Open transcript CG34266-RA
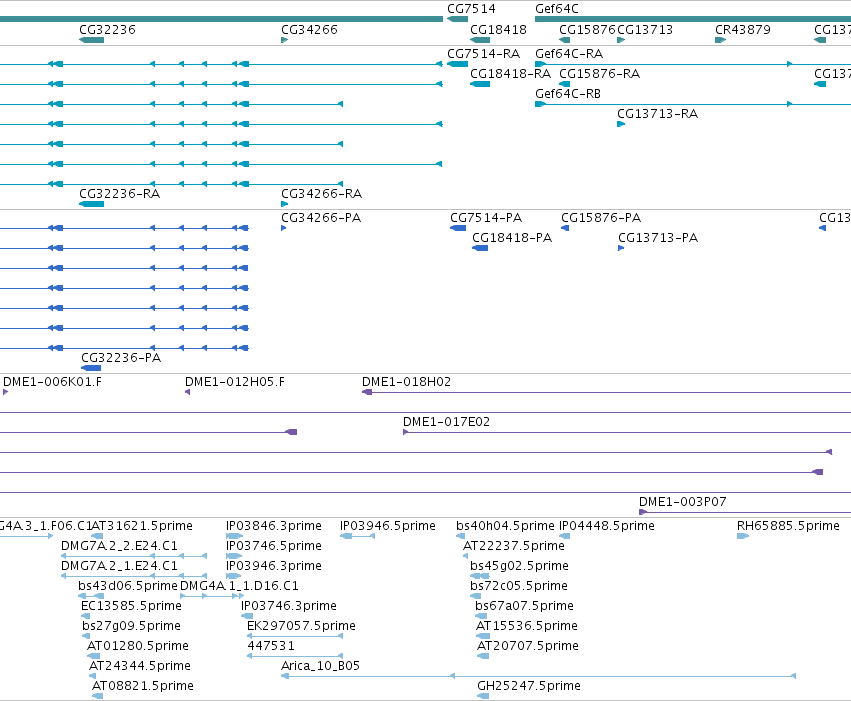 coord(321,194)
